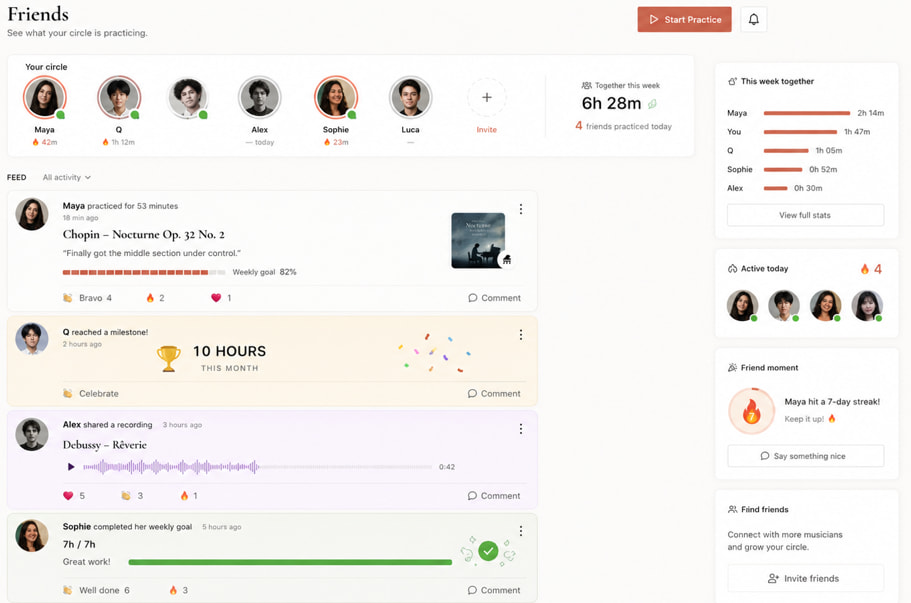The width and height of the screenshot is (911, 603).
Task: Seek within the Rêverie audio waveform
Action: (x=257, y=466)
